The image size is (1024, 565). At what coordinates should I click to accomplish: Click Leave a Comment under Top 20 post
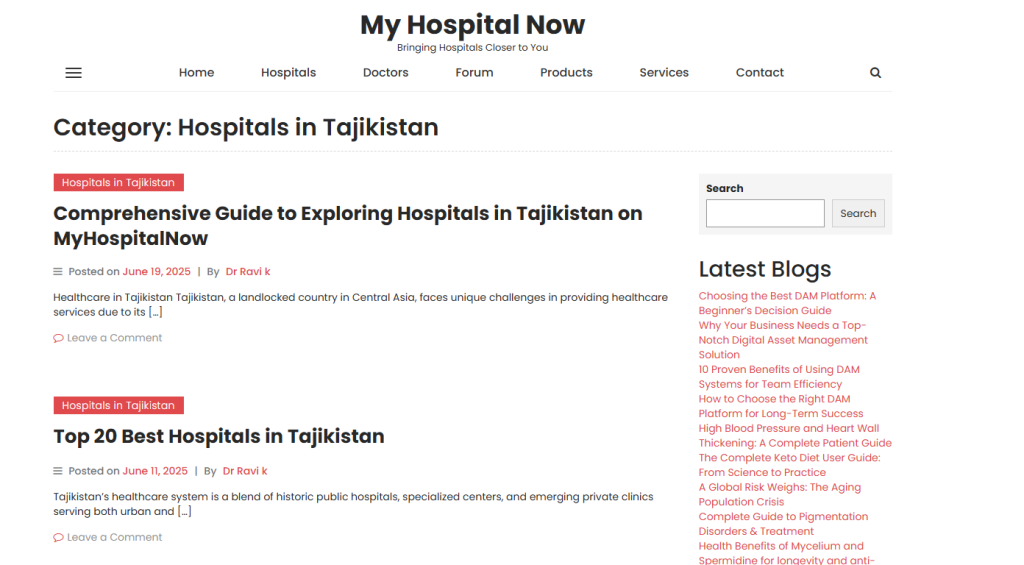click(x=114, y=537)
